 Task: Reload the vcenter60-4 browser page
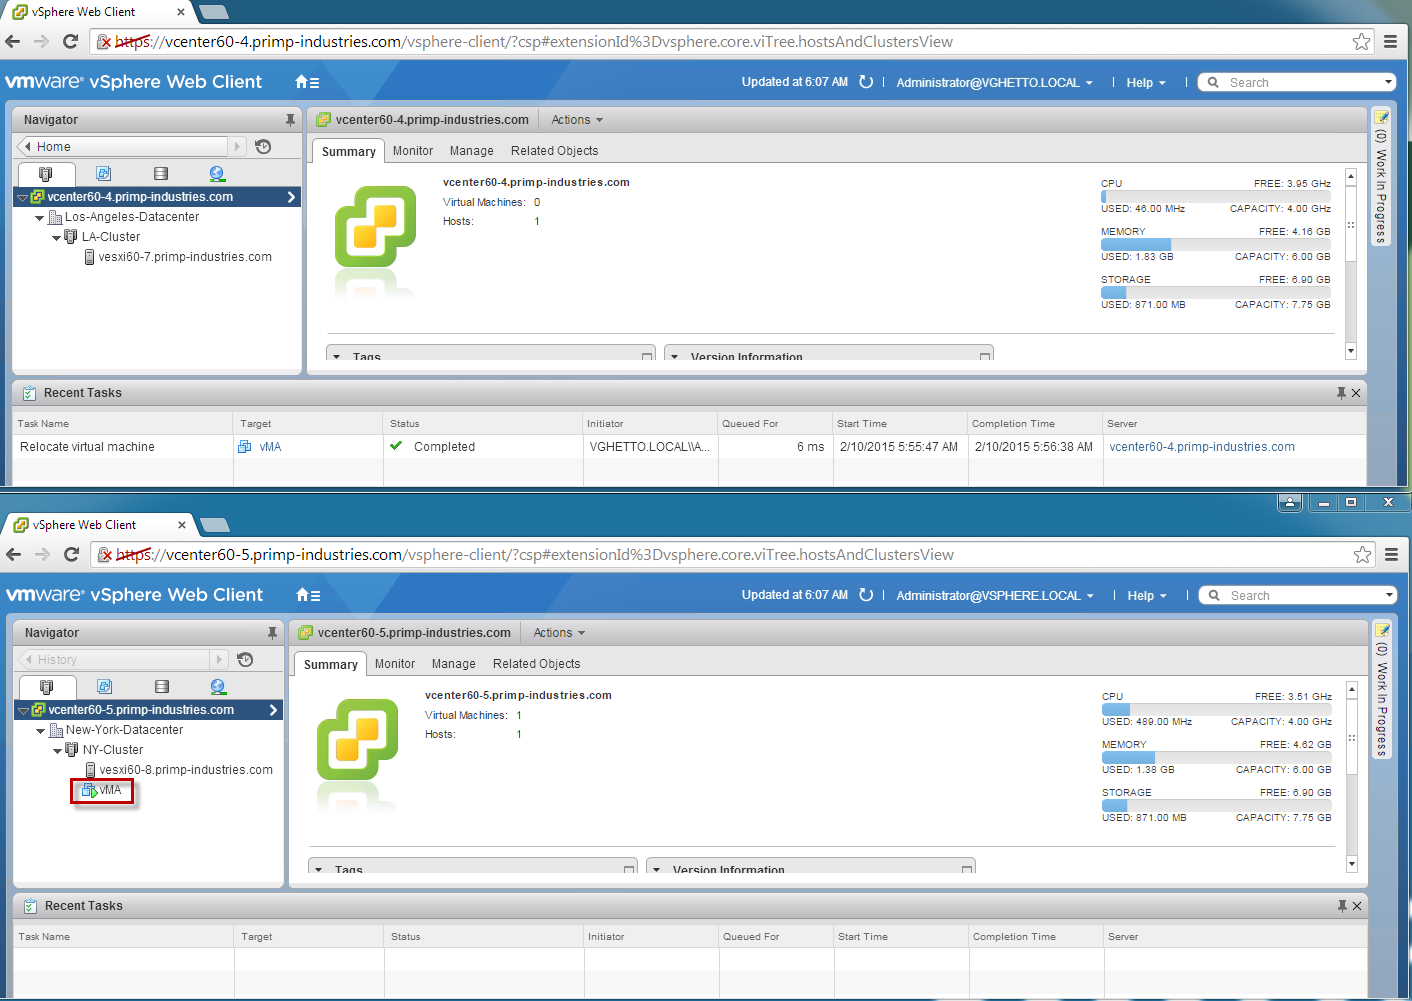tap(70, 41)
